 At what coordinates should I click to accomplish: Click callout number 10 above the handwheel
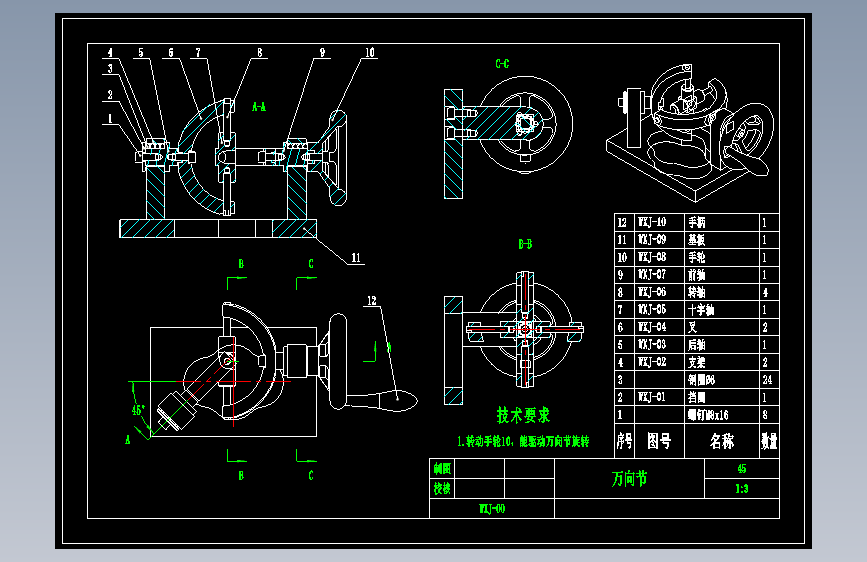[369, 53]
